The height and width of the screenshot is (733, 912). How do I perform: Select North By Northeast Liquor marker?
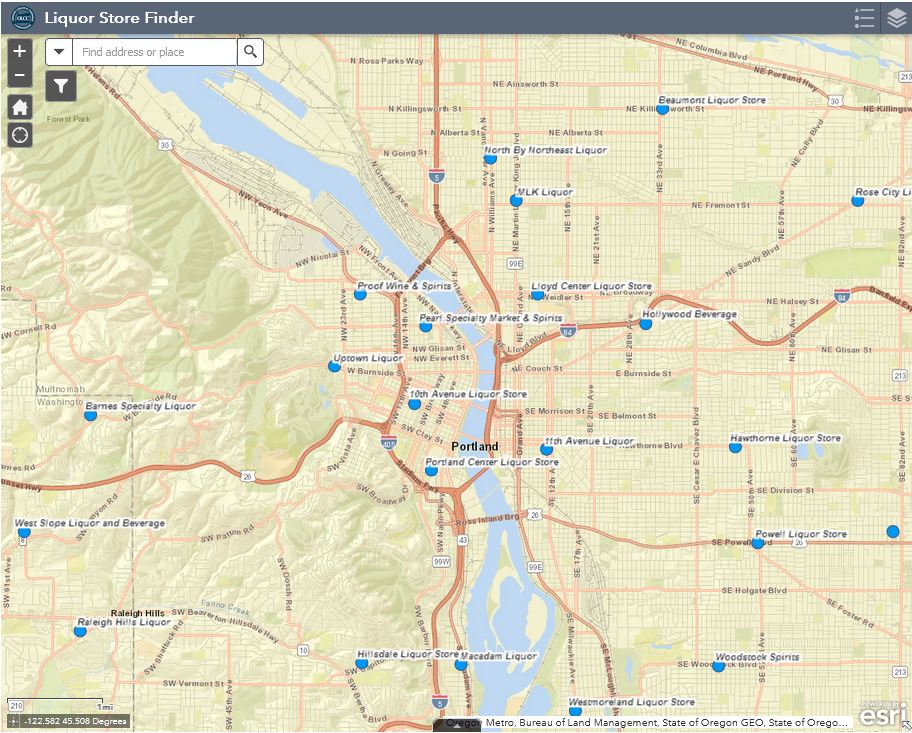pyautogui.click(x=490, y=158)
